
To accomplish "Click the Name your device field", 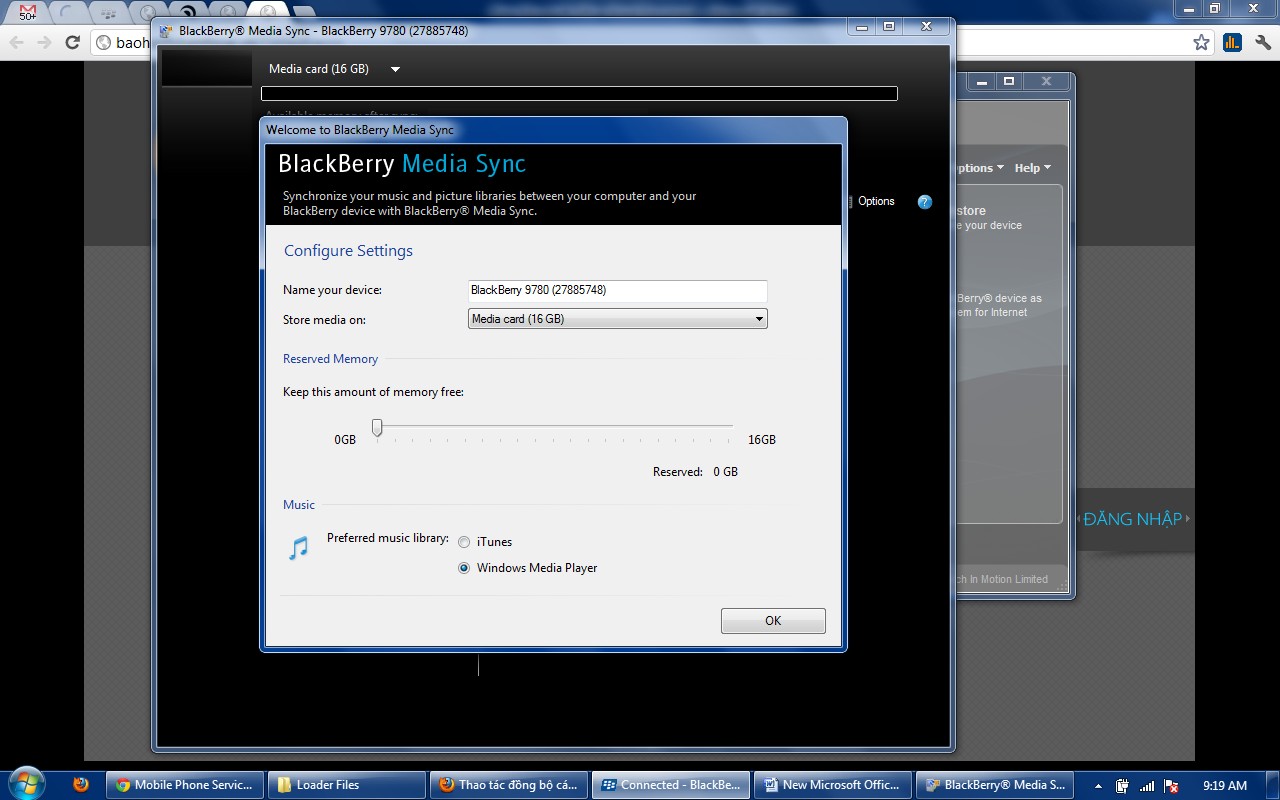I will (x=618, y=290).
